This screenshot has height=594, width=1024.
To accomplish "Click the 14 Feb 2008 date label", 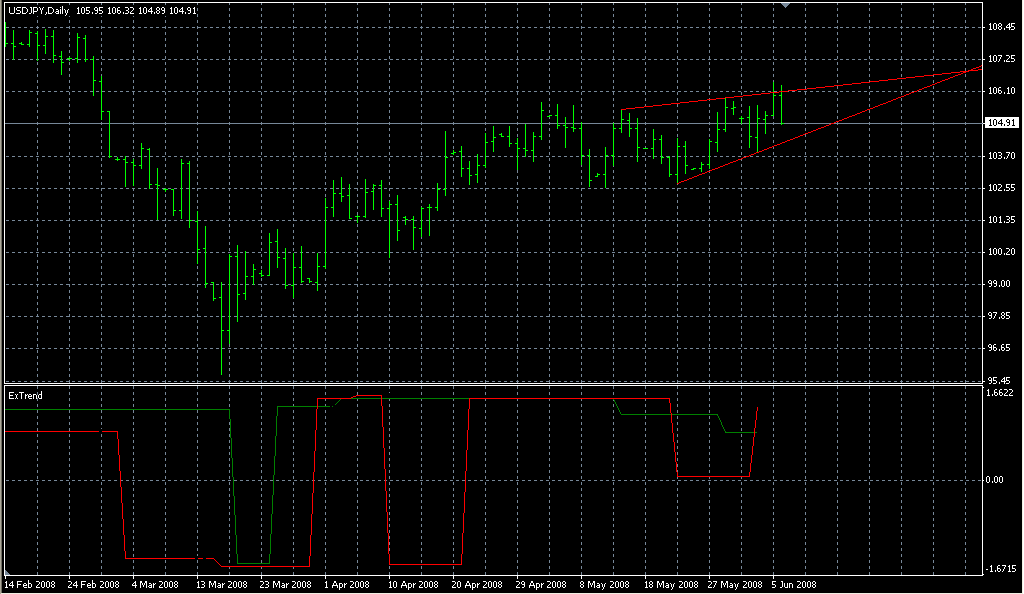I will [30, 584].
